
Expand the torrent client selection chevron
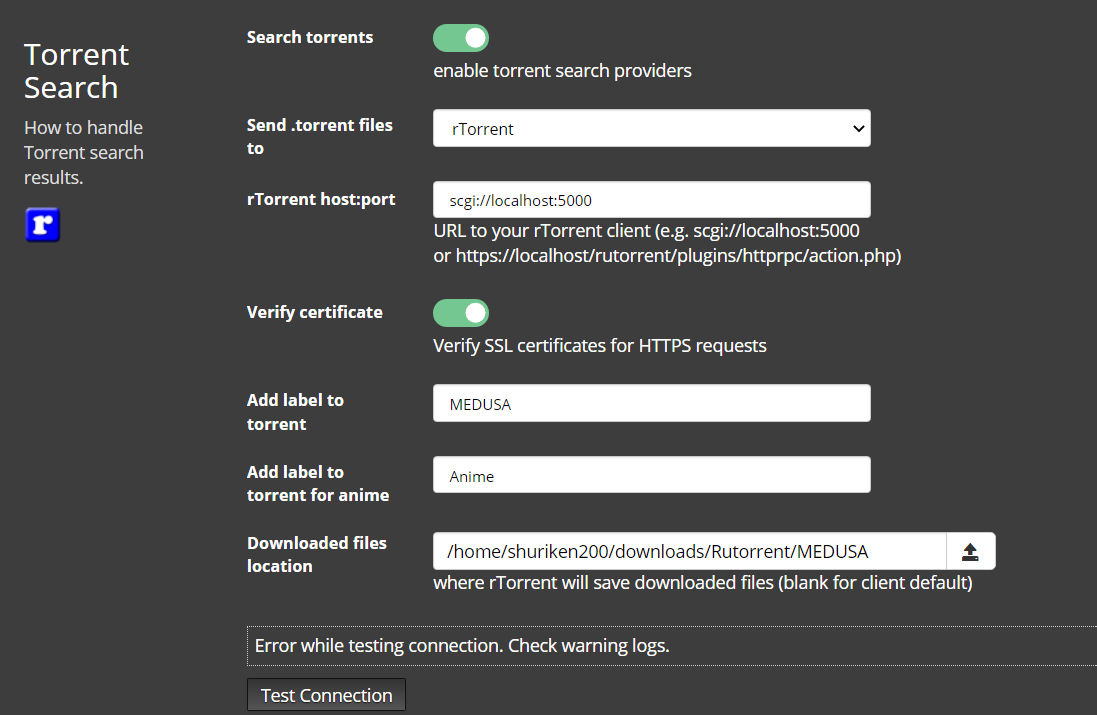pos(858,128)
